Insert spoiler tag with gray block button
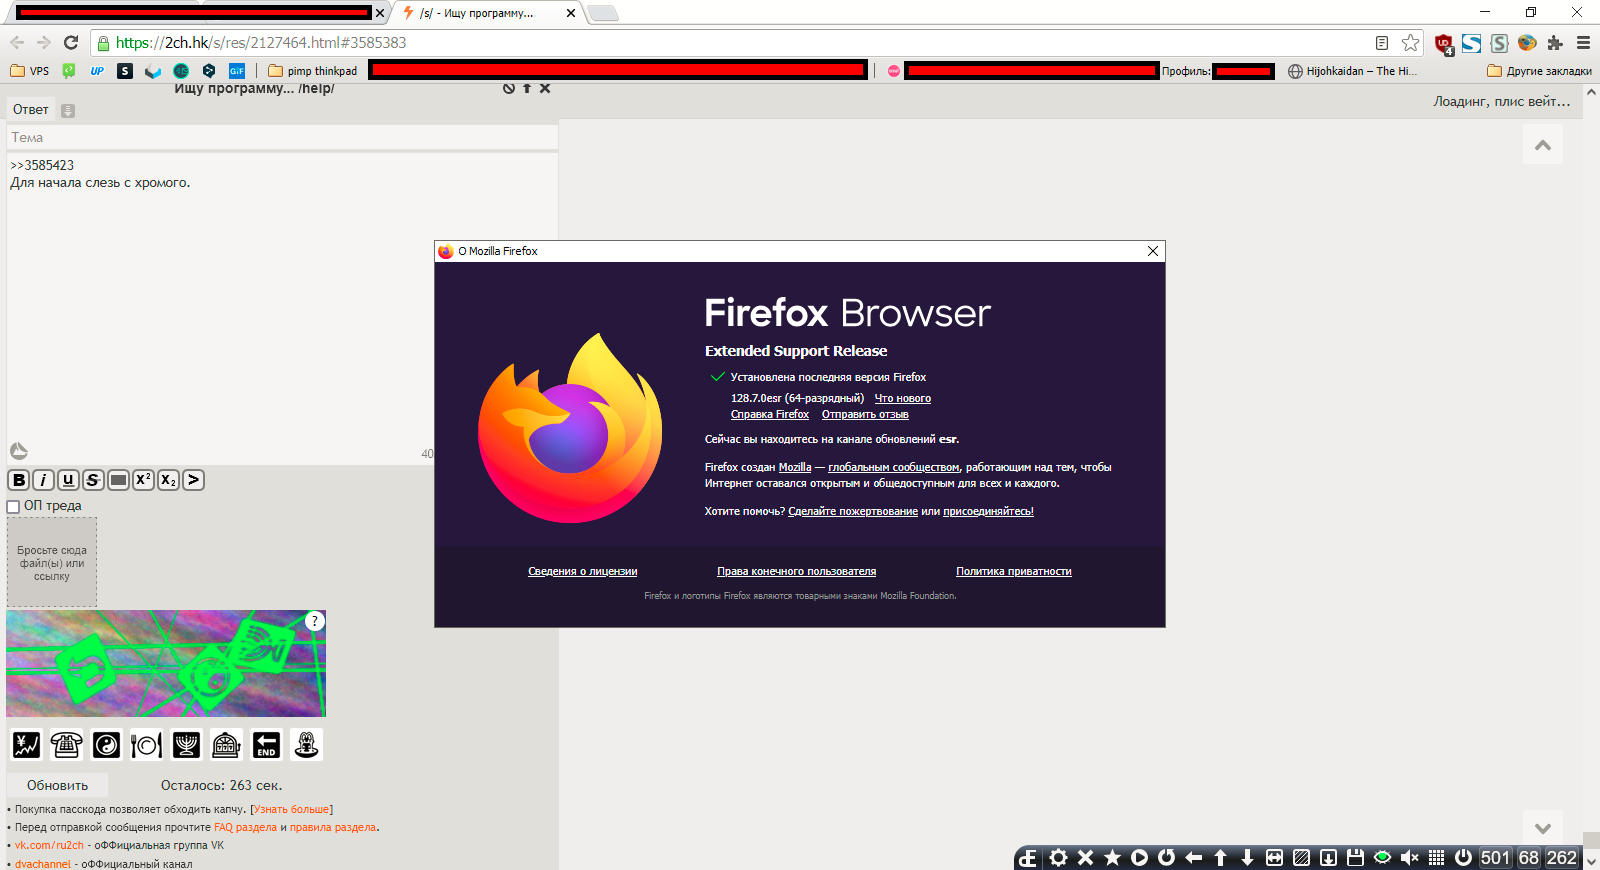The height and width of the screenshot is (870, 1600). coord(118,480)
